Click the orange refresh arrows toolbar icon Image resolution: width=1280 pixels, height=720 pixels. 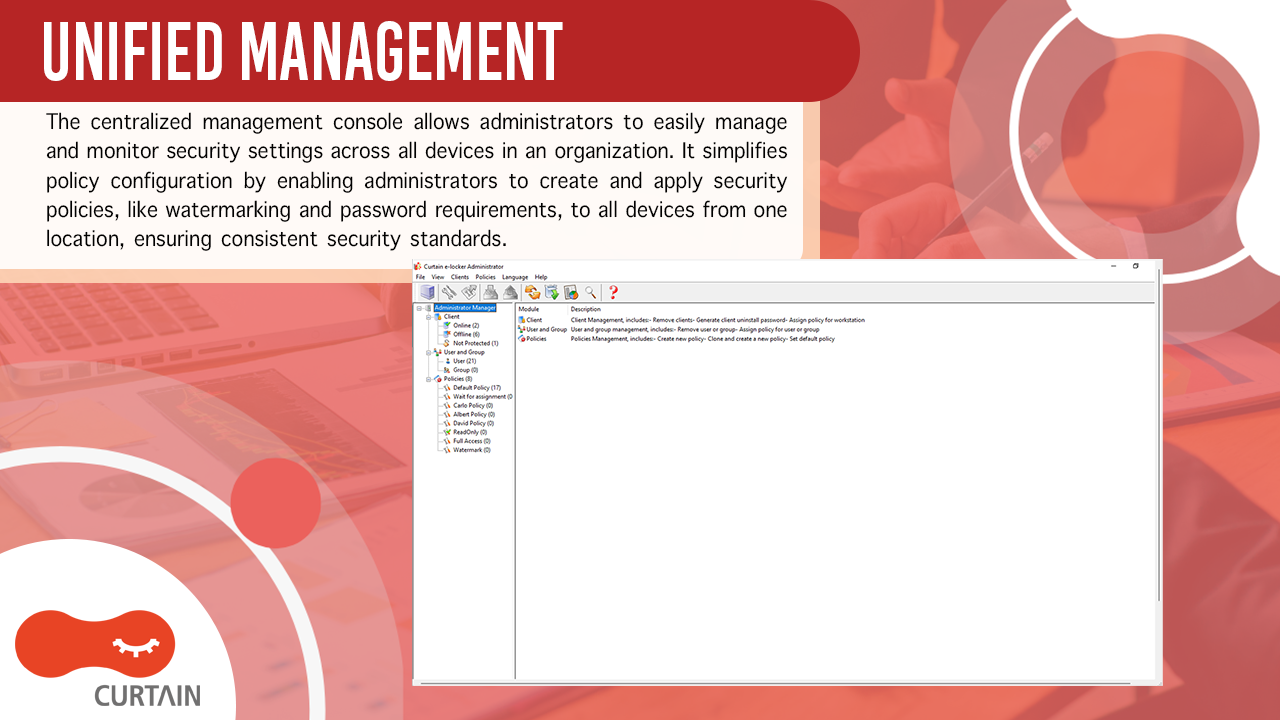pos(532,292)
